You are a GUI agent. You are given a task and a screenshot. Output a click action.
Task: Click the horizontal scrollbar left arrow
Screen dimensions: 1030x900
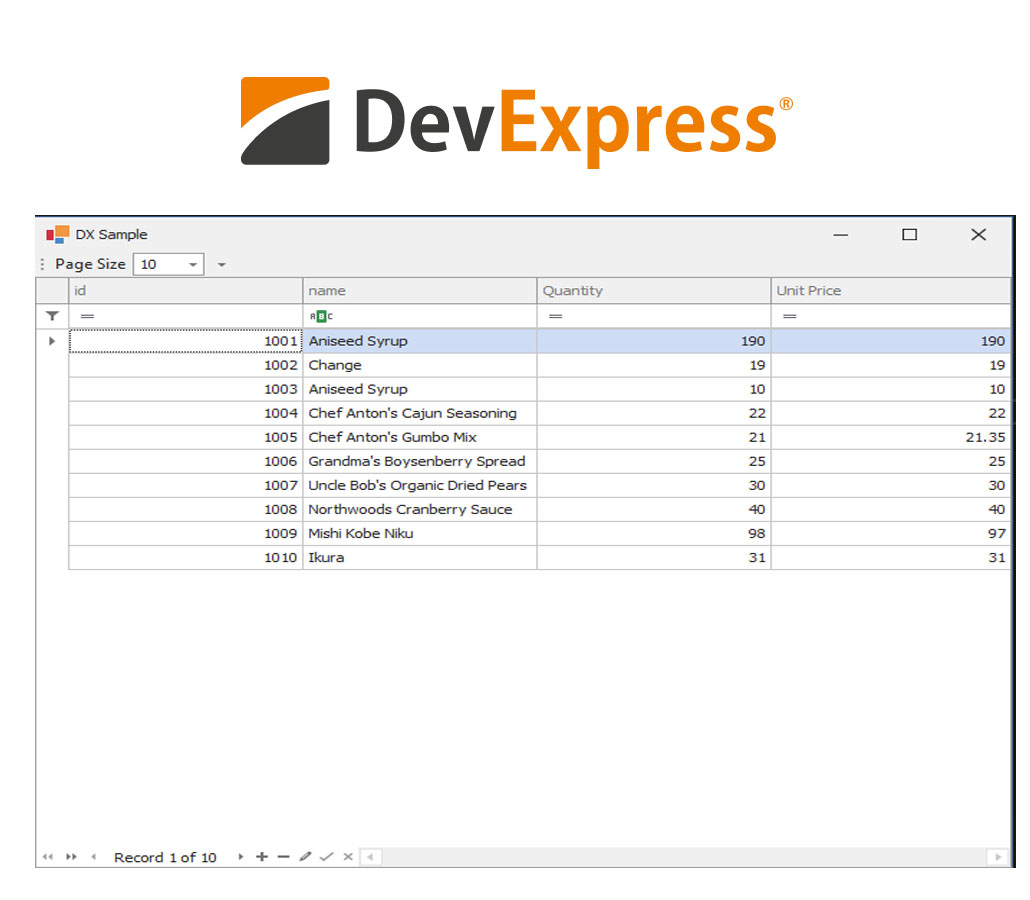pos(371,857)
